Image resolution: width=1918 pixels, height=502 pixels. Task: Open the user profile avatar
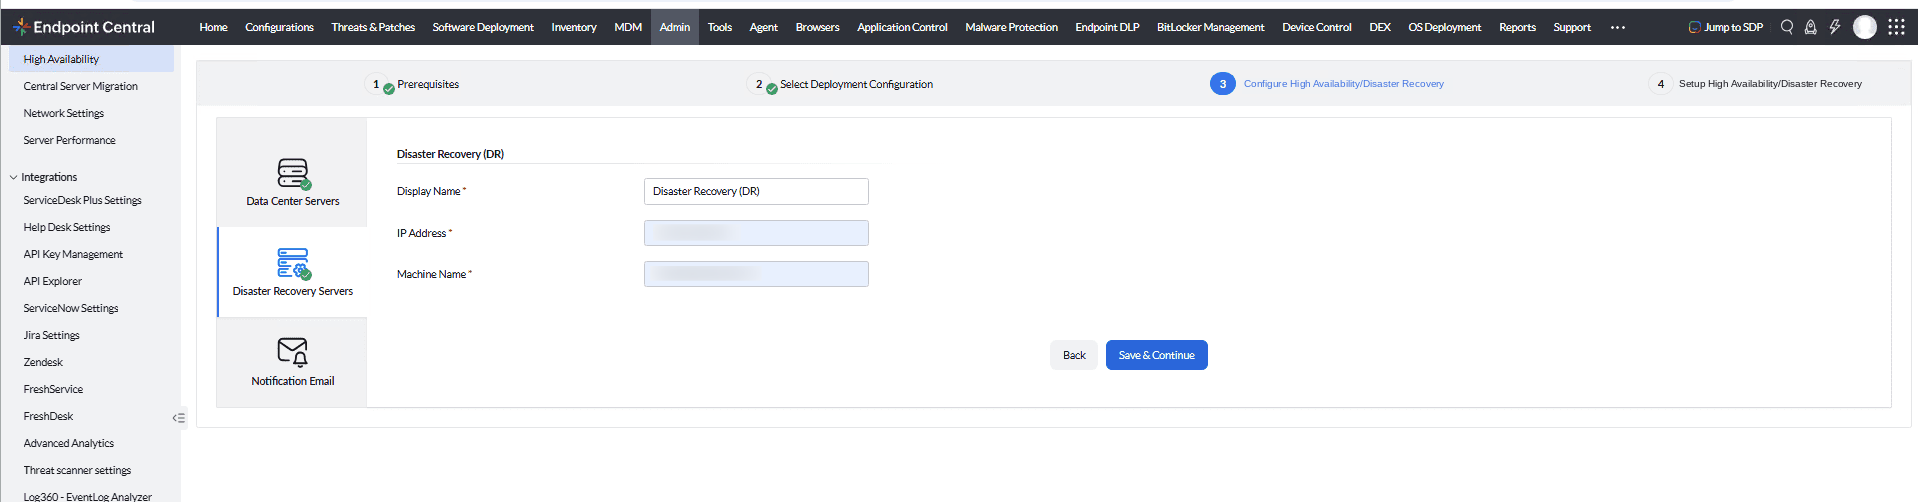[1864, 27]
